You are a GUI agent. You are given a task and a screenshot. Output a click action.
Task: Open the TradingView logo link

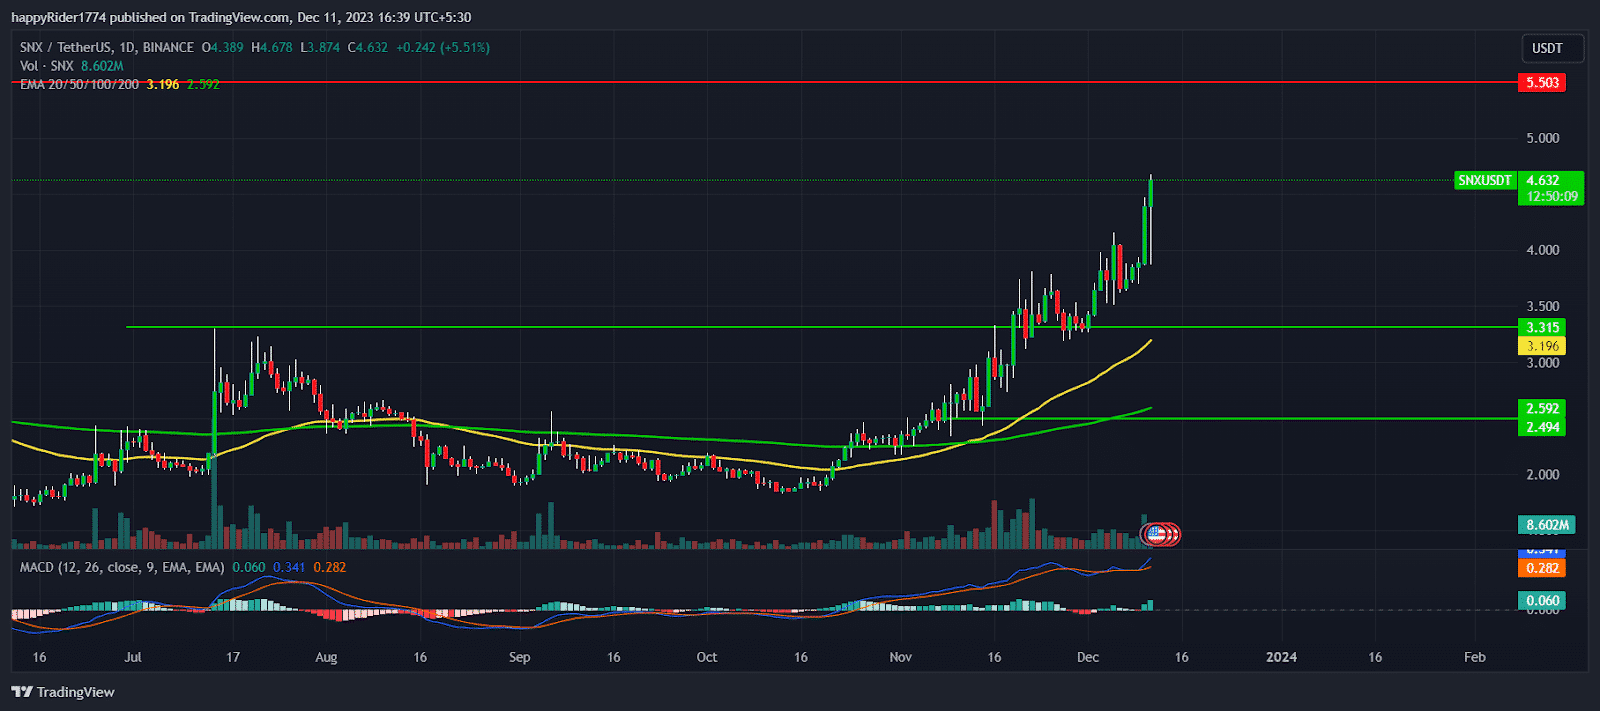(63, 692)
